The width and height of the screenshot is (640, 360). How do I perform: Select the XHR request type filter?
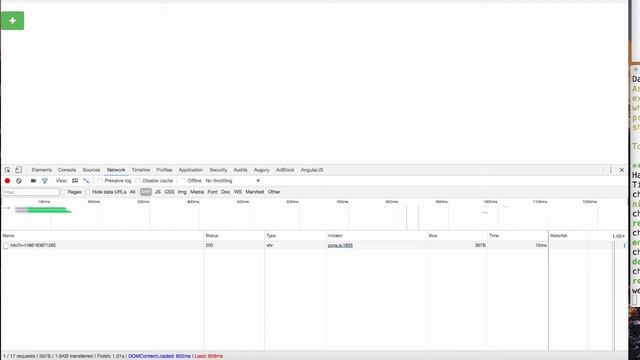146,192
